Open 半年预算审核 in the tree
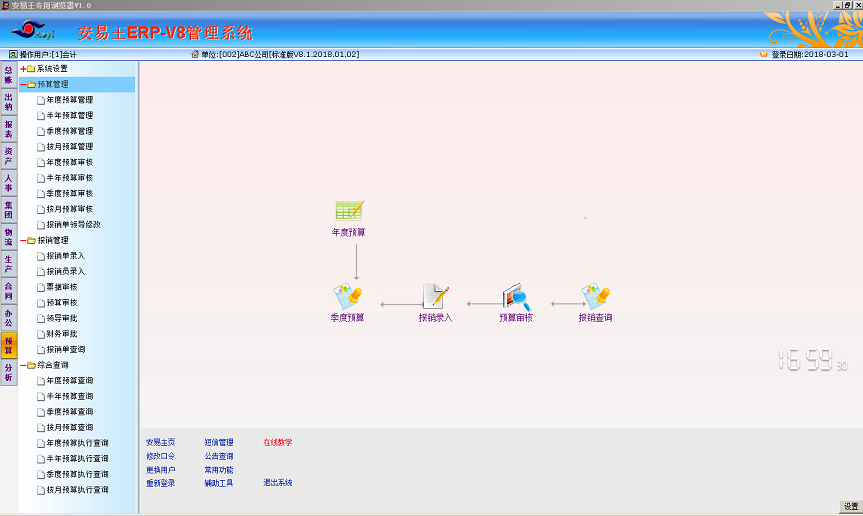 (70, 178)
